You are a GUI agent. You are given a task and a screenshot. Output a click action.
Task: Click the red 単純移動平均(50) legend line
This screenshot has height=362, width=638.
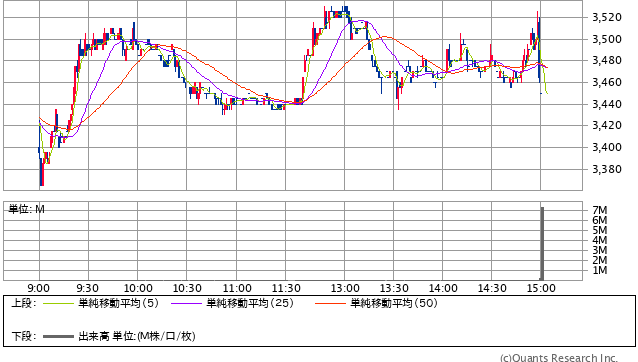click(330, 303)
